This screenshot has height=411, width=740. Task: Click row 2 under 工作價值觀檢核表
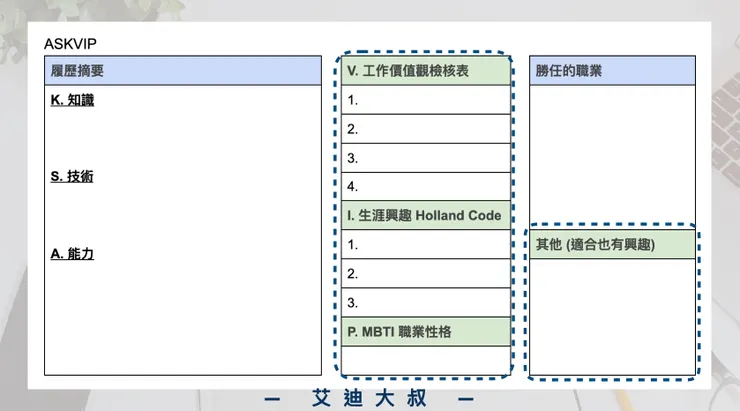point(426,129)
